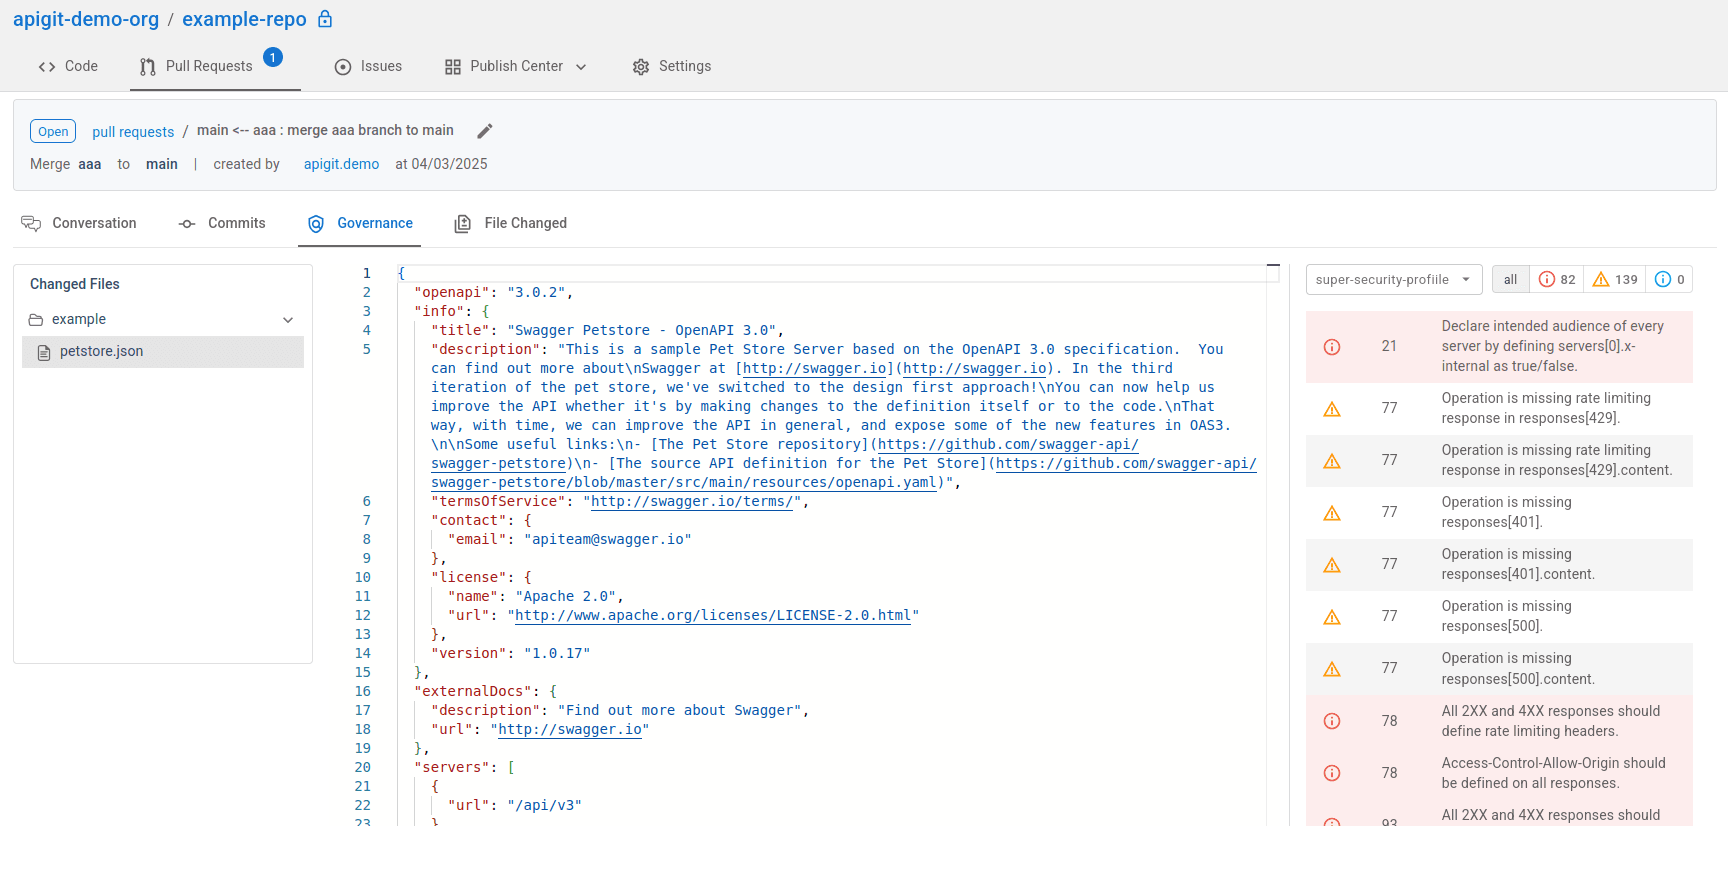This screenshot has width=1728, height=892.
Task: Open the example-repo repository link
Action: point(244,19)
